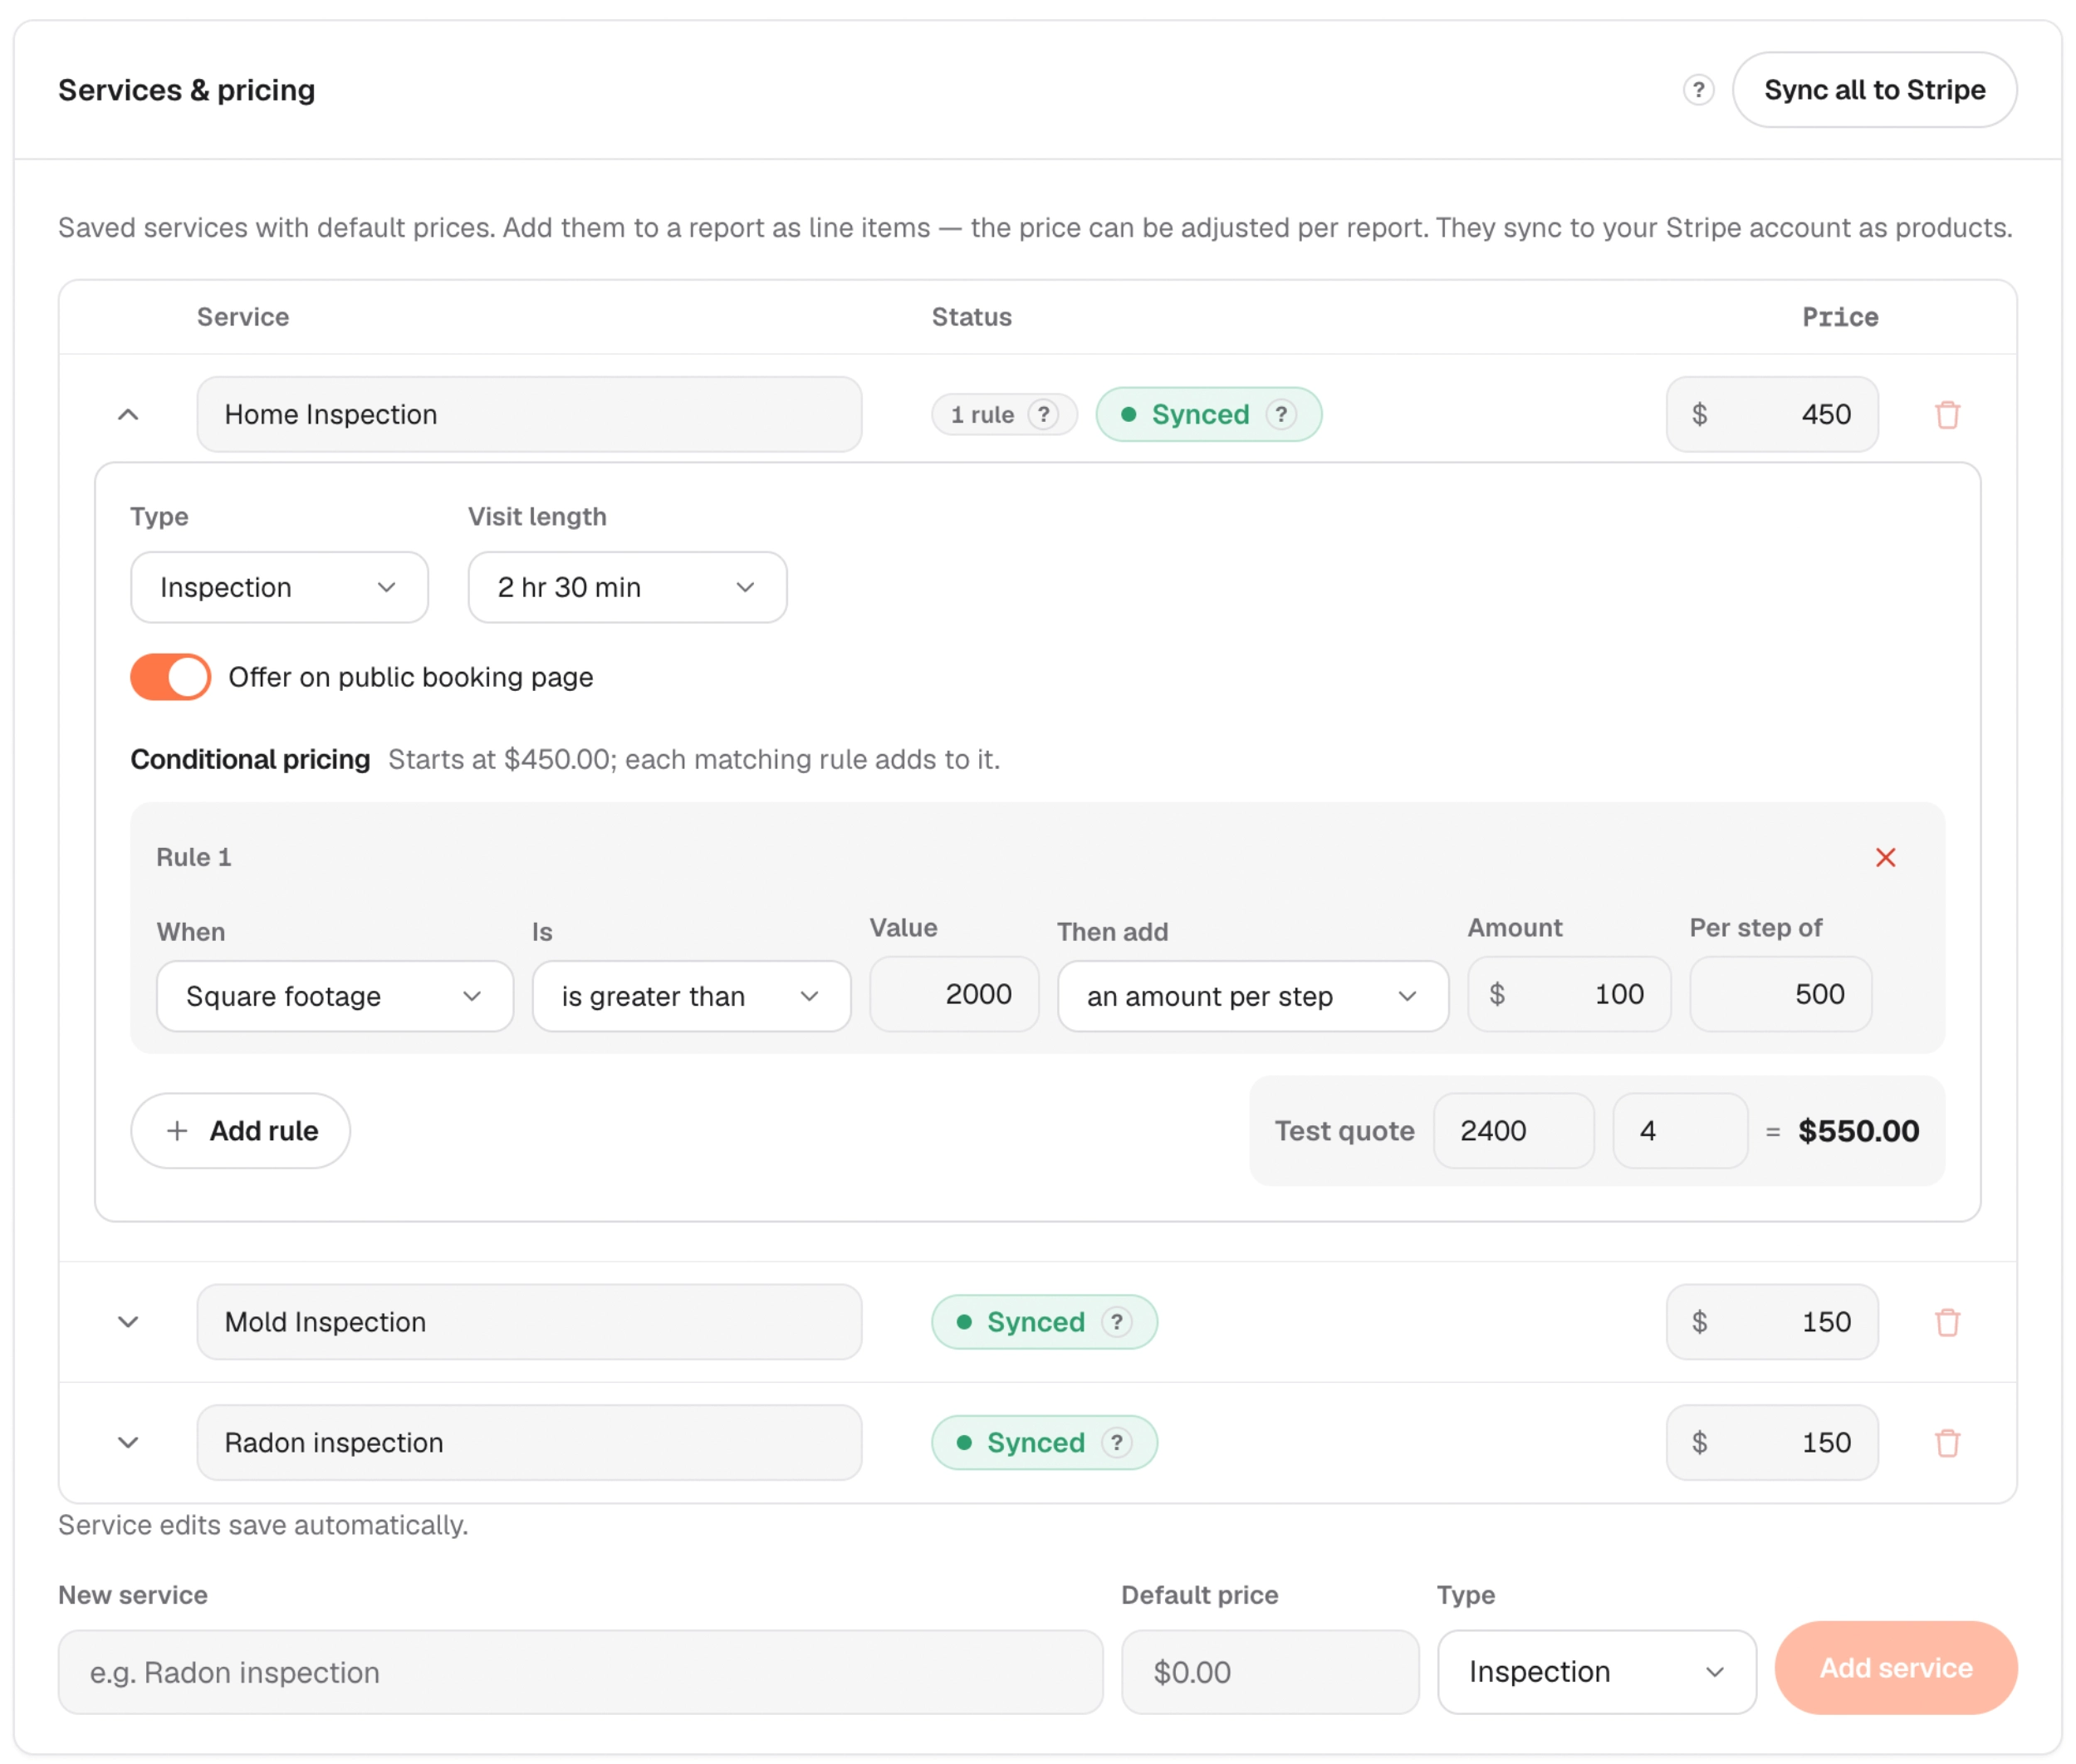Open help on Mold Inspection Synced badge
Screen dimensions: 2076x1764
pos(1116,1321)
